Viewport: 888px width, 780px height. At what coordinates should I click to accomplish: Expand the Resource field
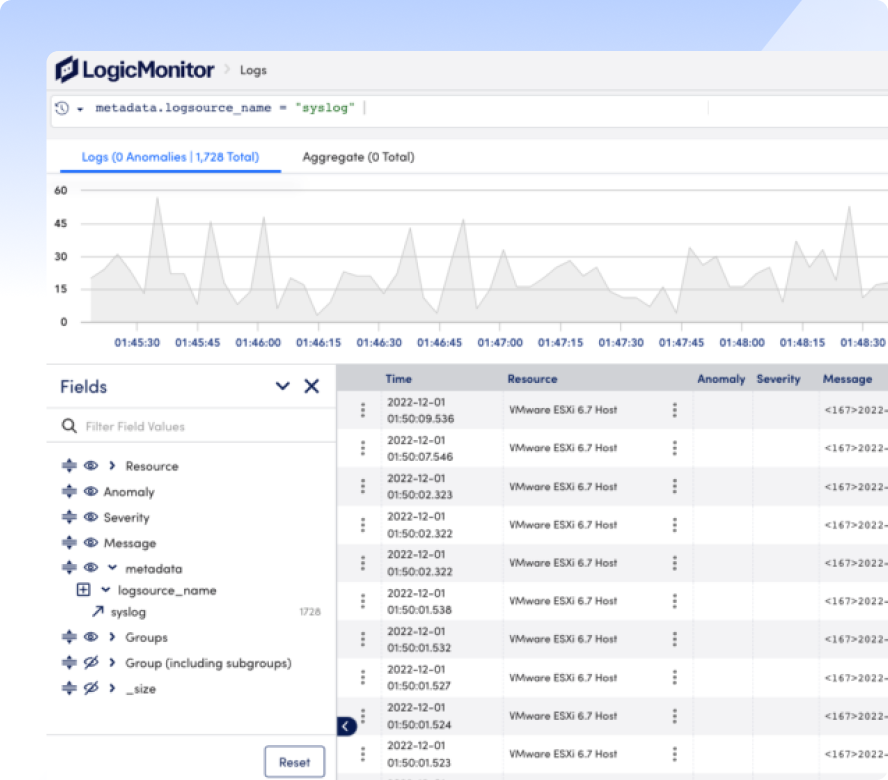tap(112, 466)
